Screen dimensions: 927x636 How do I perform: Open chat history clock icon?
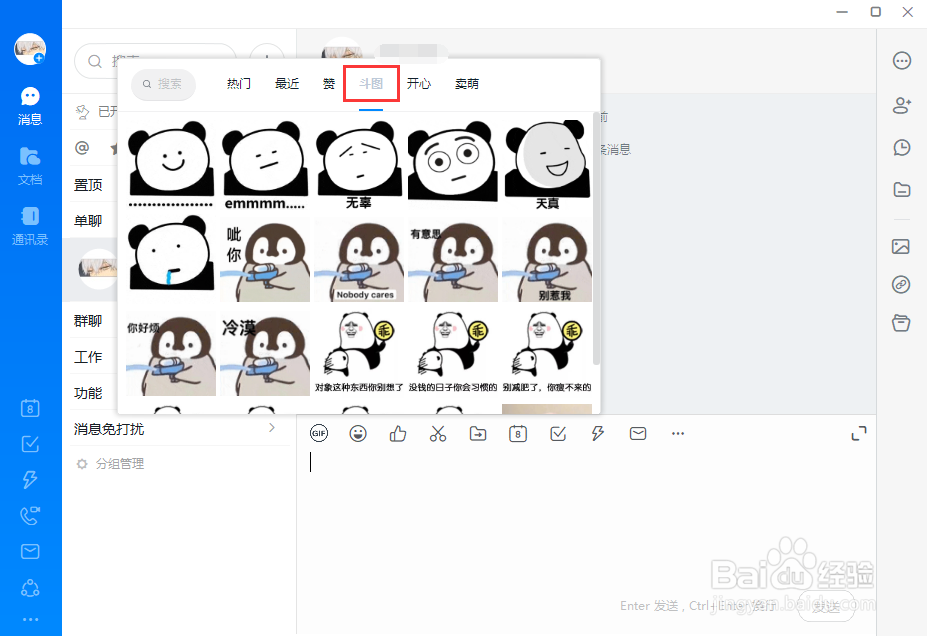pyautogui.click(x=902, y=147)
